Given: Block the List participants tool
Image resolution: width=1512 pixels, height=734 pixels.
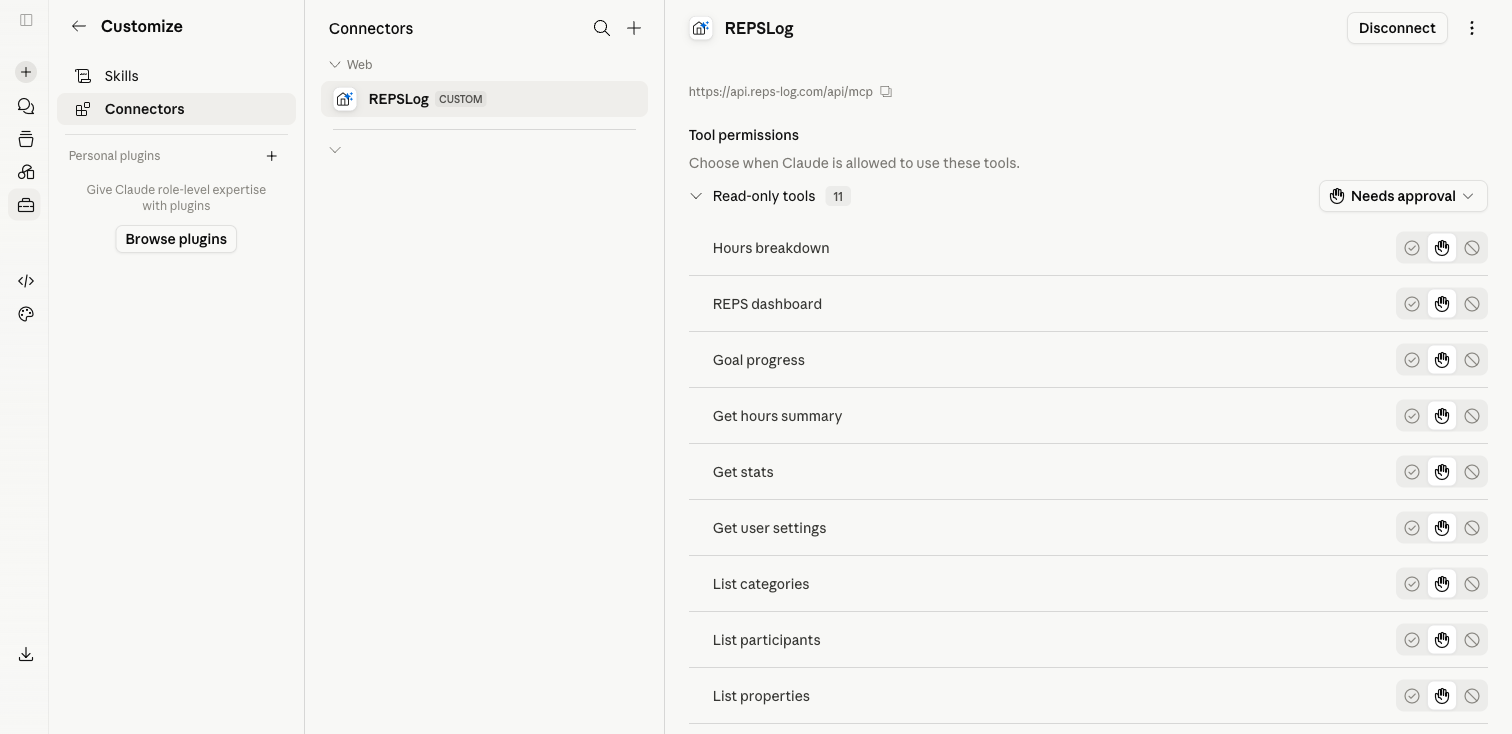Looking at the screenshot, I should coord(1472,640).
